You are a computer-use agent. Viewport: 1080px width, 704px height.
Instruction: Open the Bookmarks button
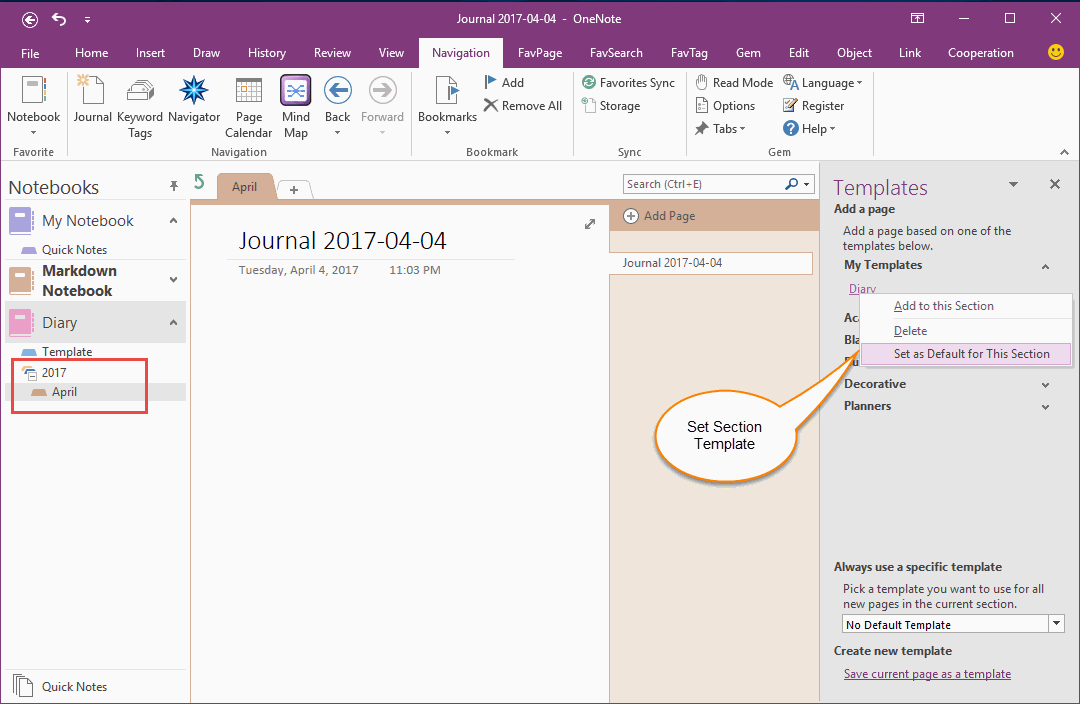447,107
